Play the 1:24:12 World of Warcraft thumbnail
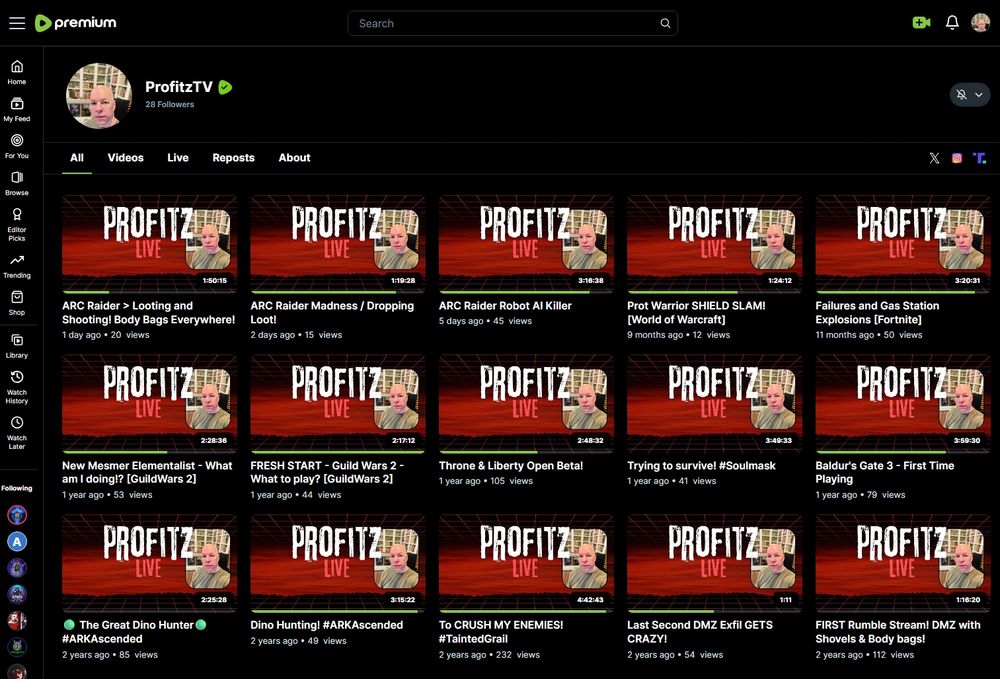This screenshot has width=1000, height=679. (x=714, y=244)
